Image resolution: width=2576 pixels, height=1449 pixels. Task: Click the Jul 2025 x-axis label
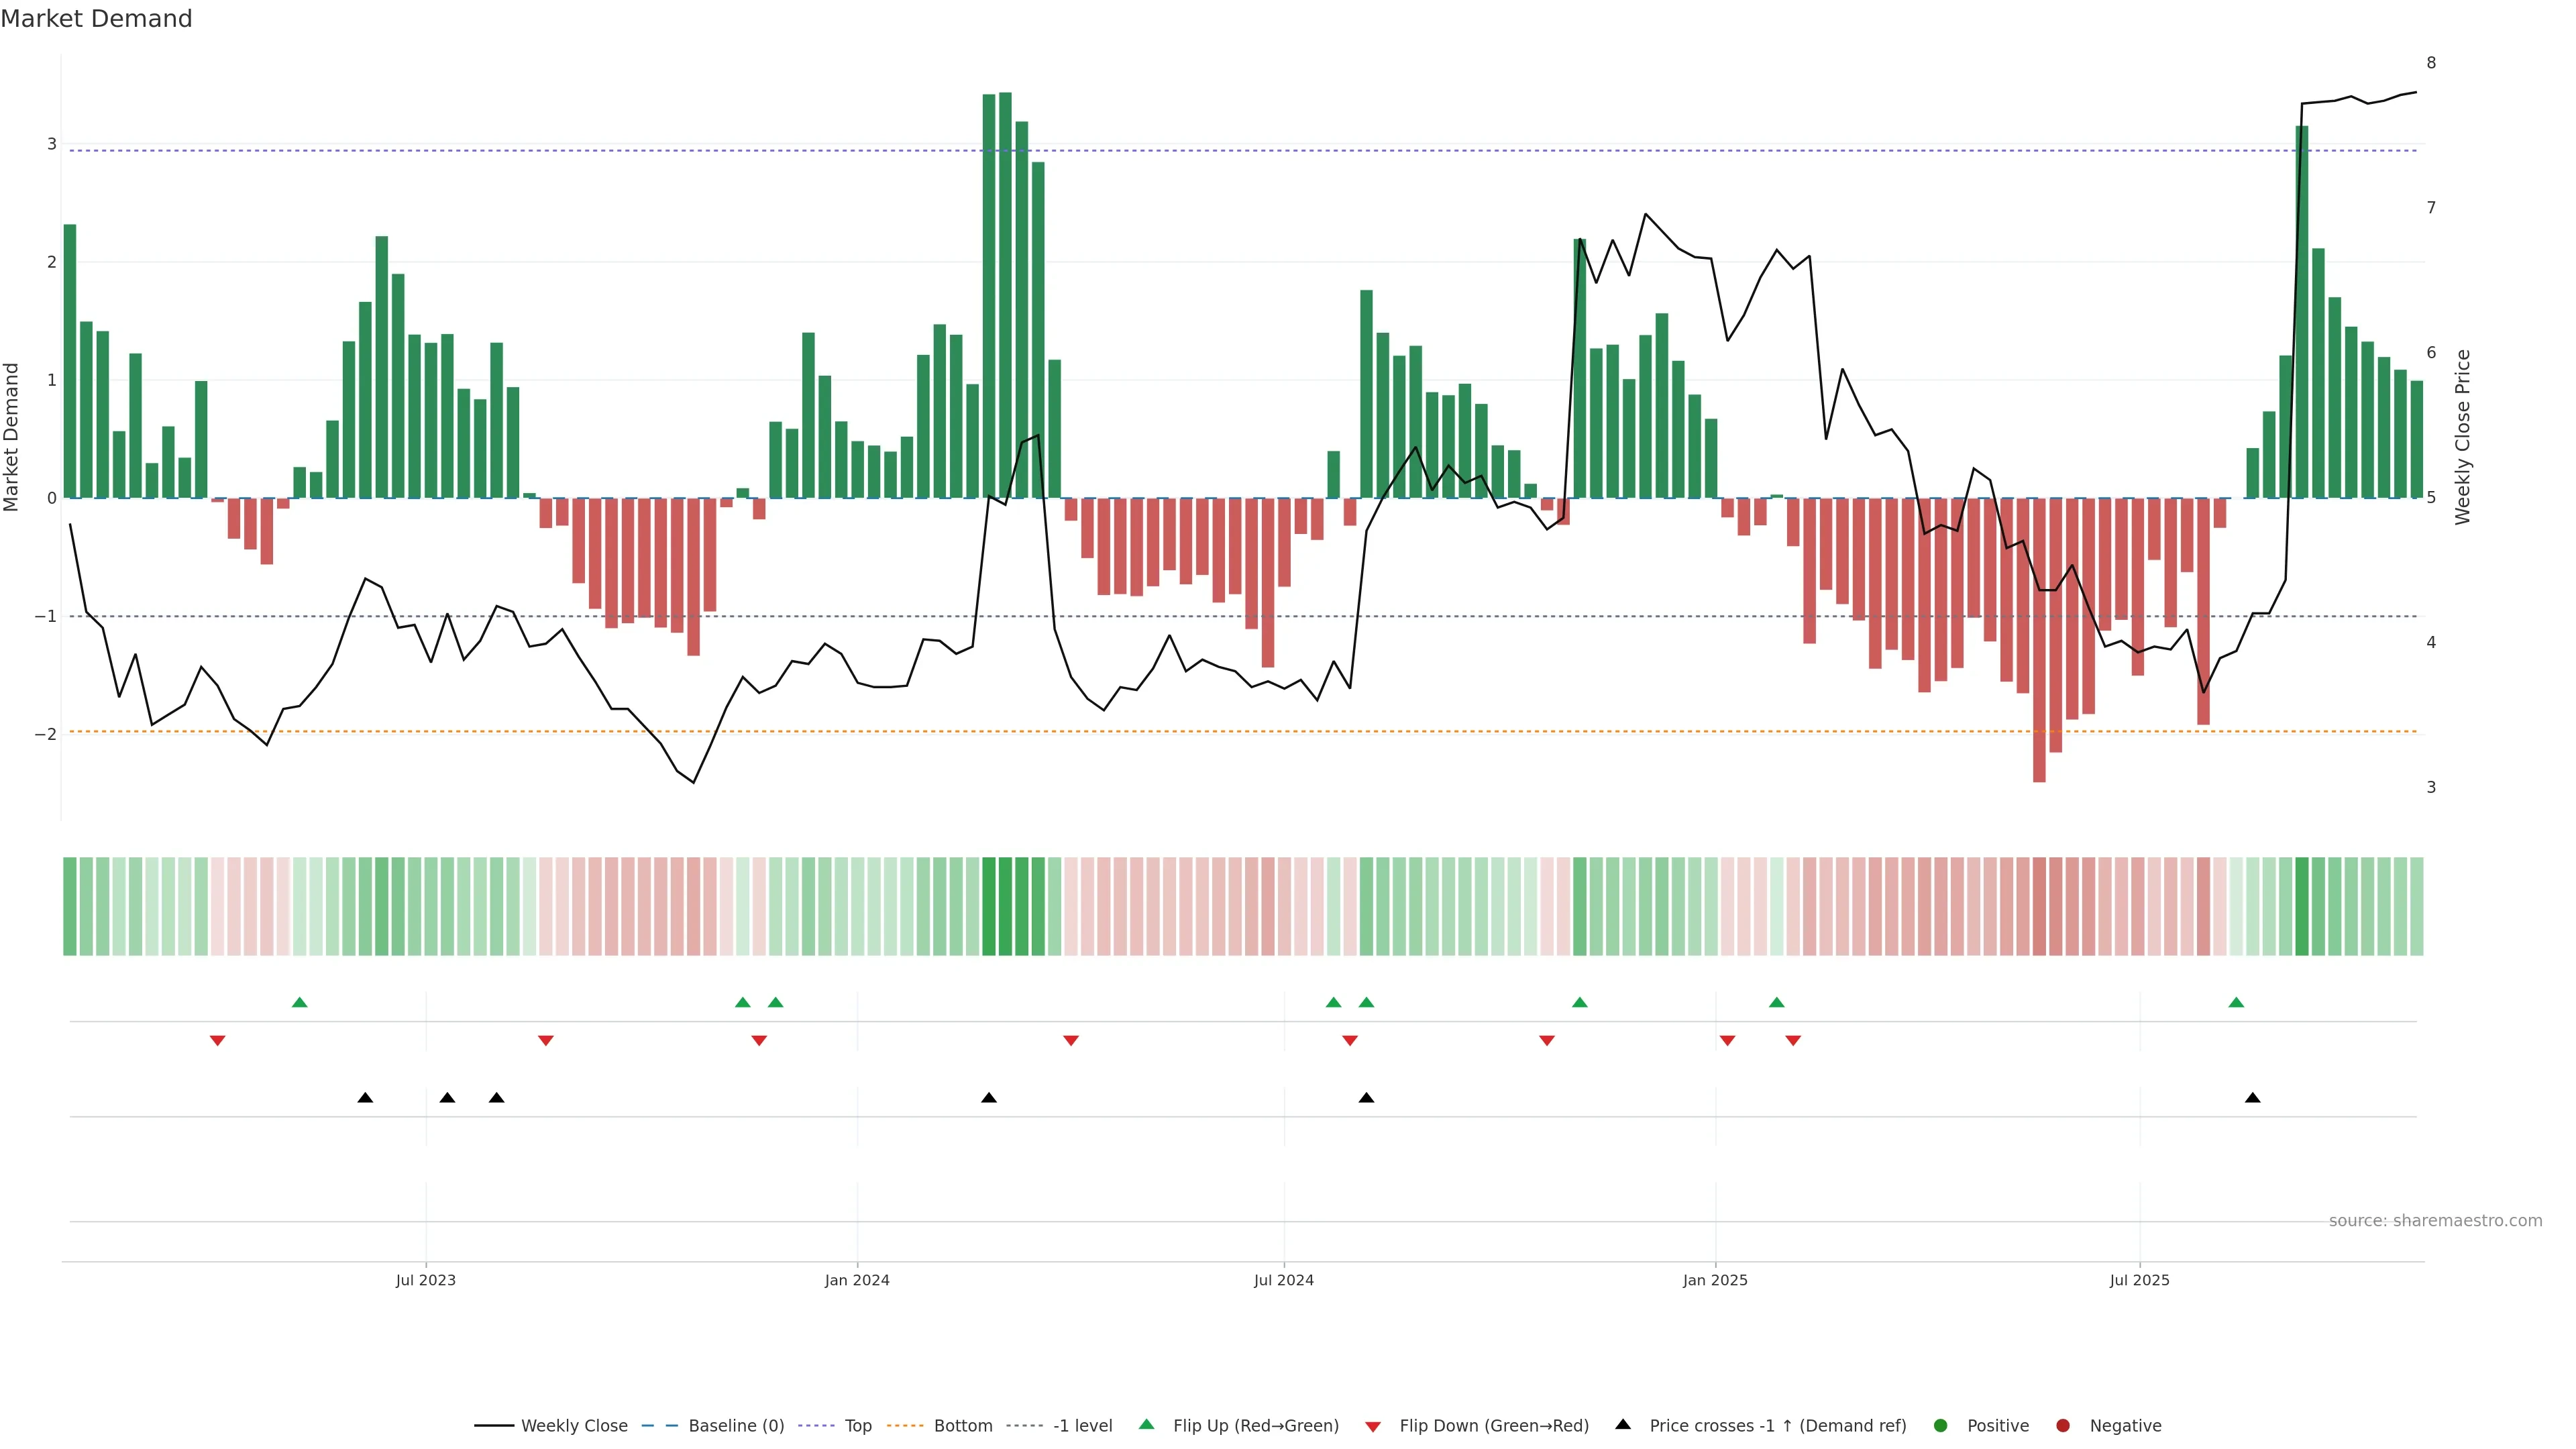2139,1280
